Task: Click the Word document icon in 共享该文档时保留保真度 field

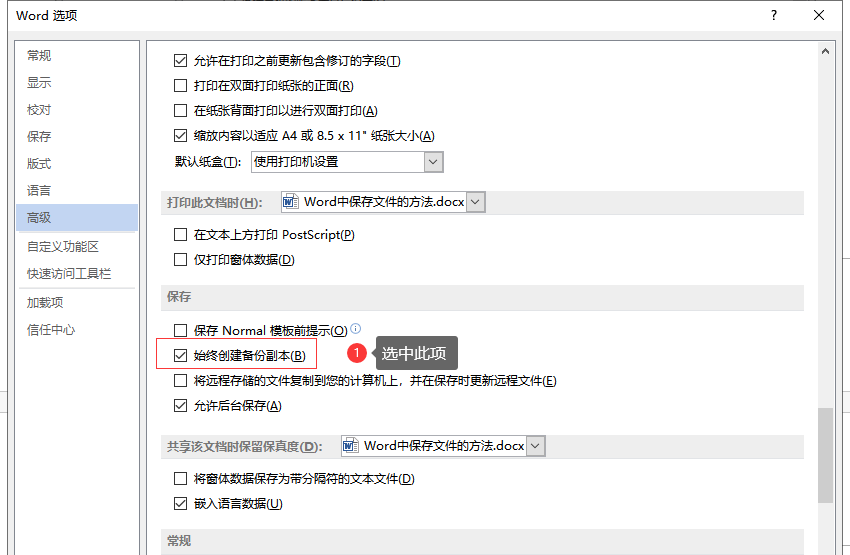Action: [x=351, y=446]
